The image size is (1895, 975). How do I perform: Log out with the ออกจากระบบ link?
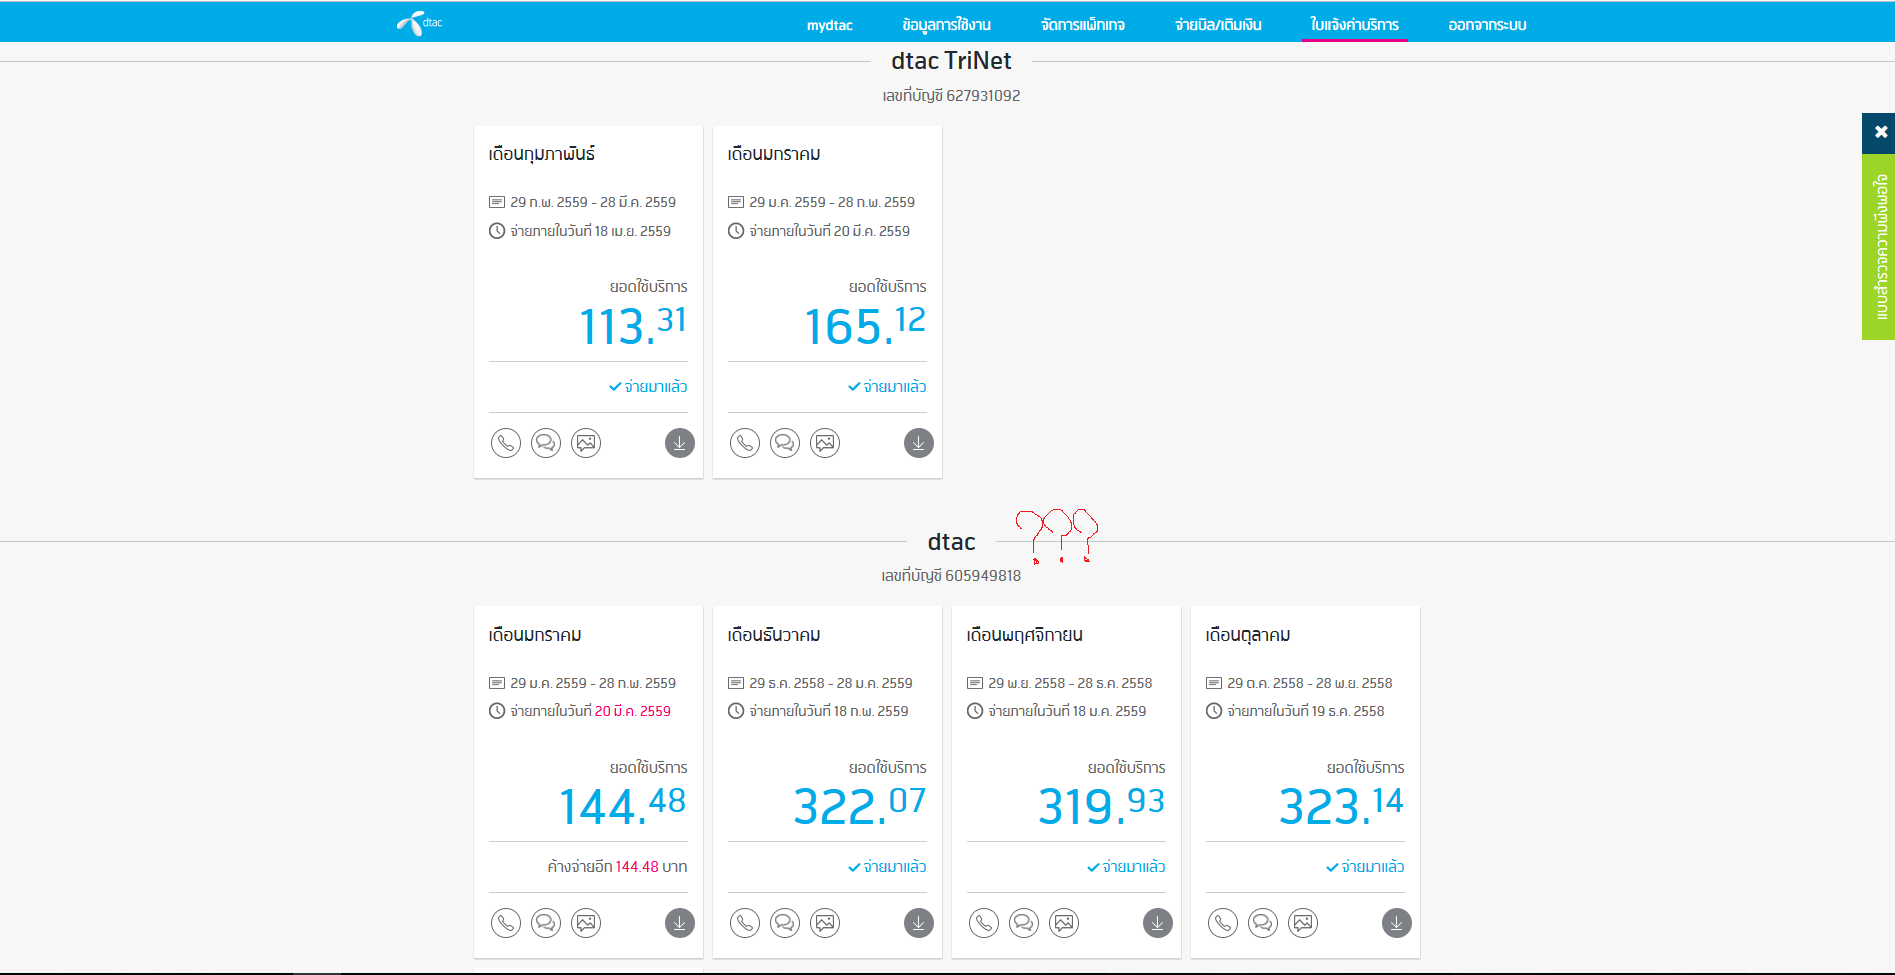(x=1487, y=25)
